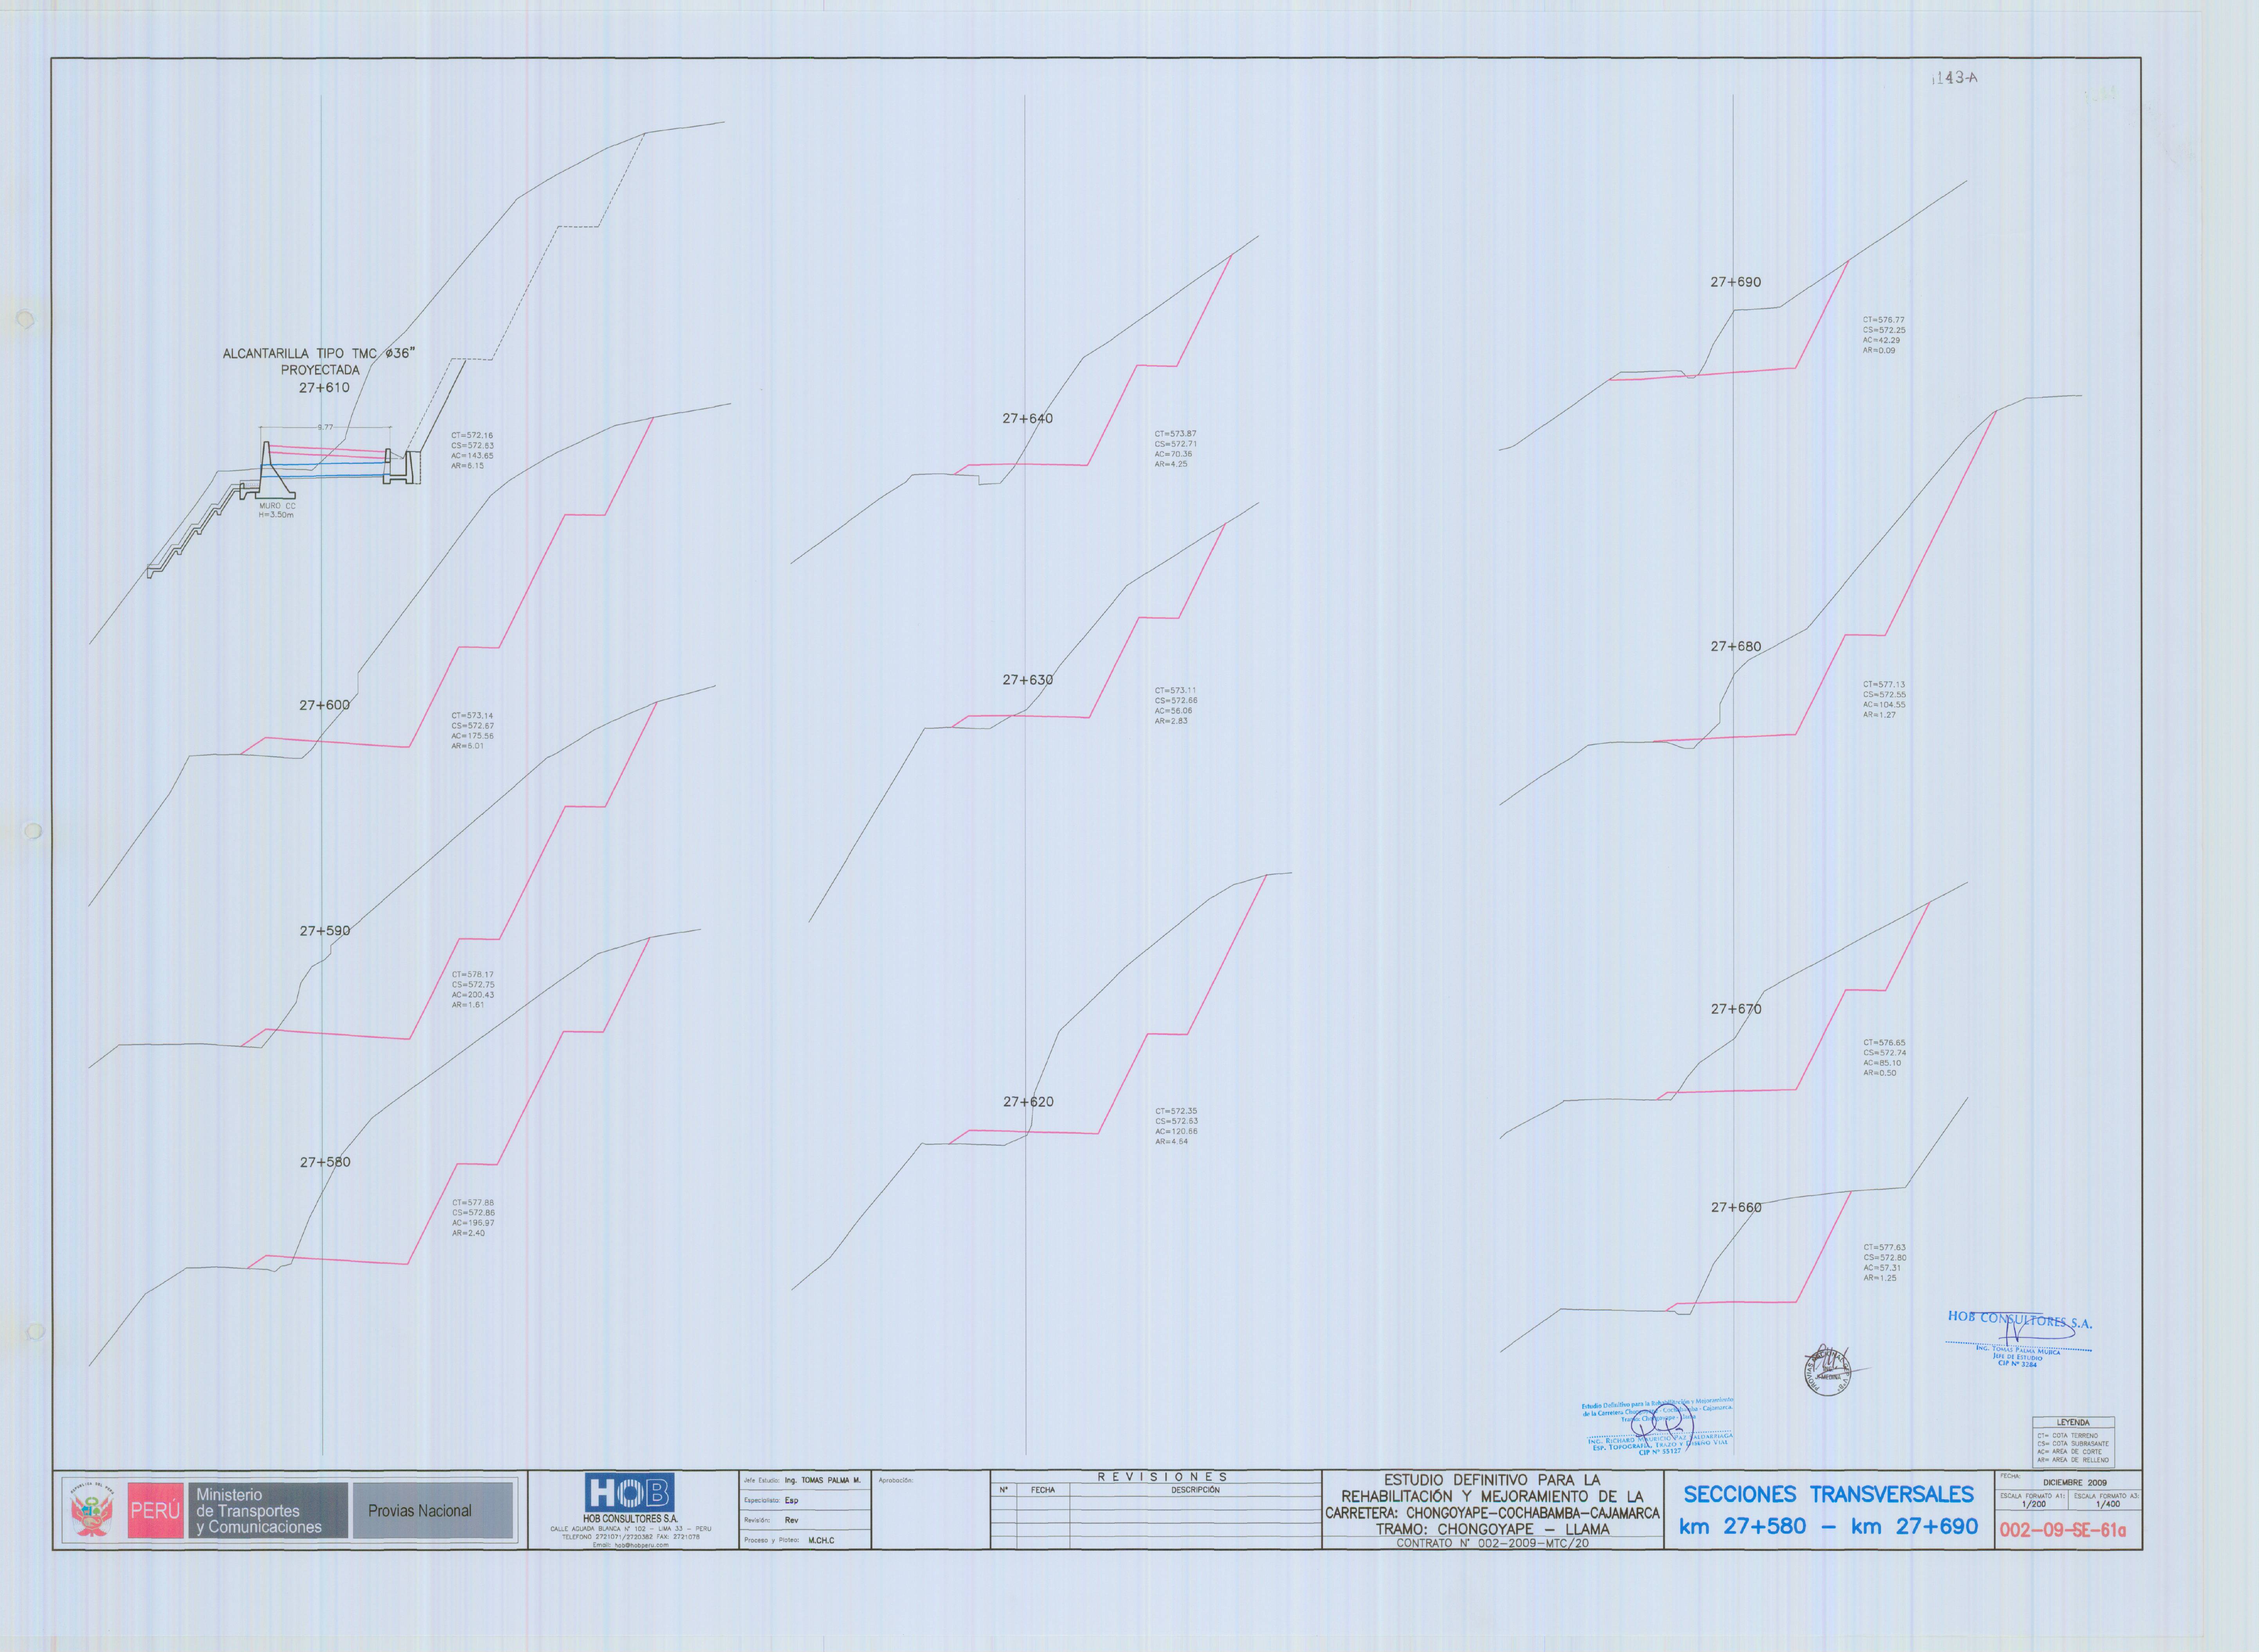Click station label '27+670'
Viewport: 2259px width, 1652px height.
click(1736, 1009)
